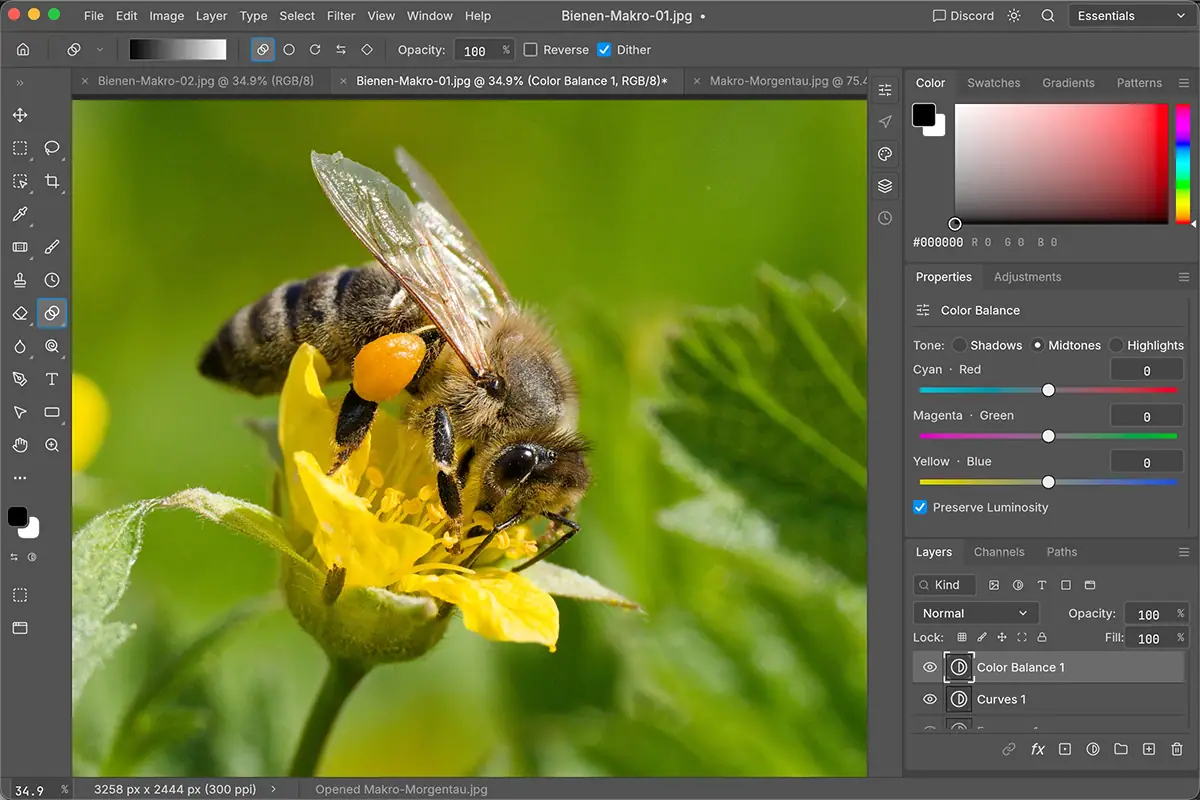The image size is (1200, 800).
Task: Open the Properties panel menu
Action: click(x=1184, y=277)
